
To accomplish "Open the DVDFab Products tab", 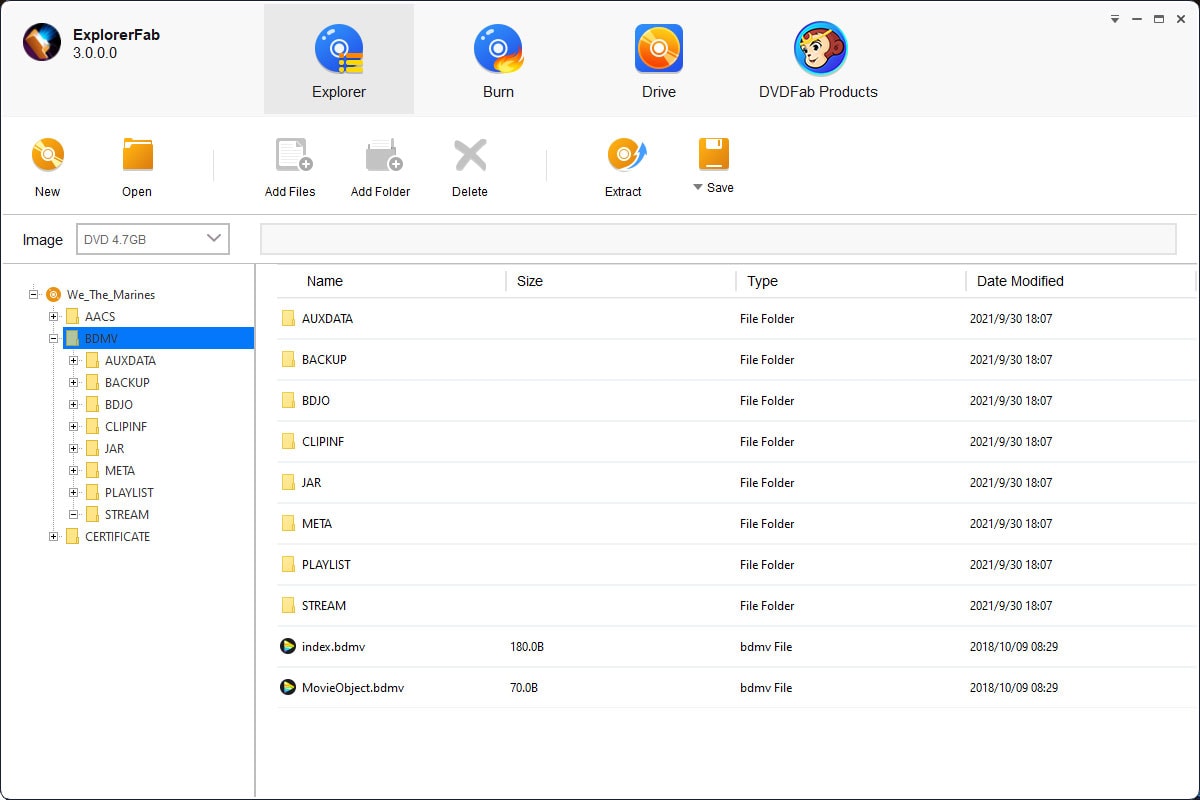I will point(818,59).
